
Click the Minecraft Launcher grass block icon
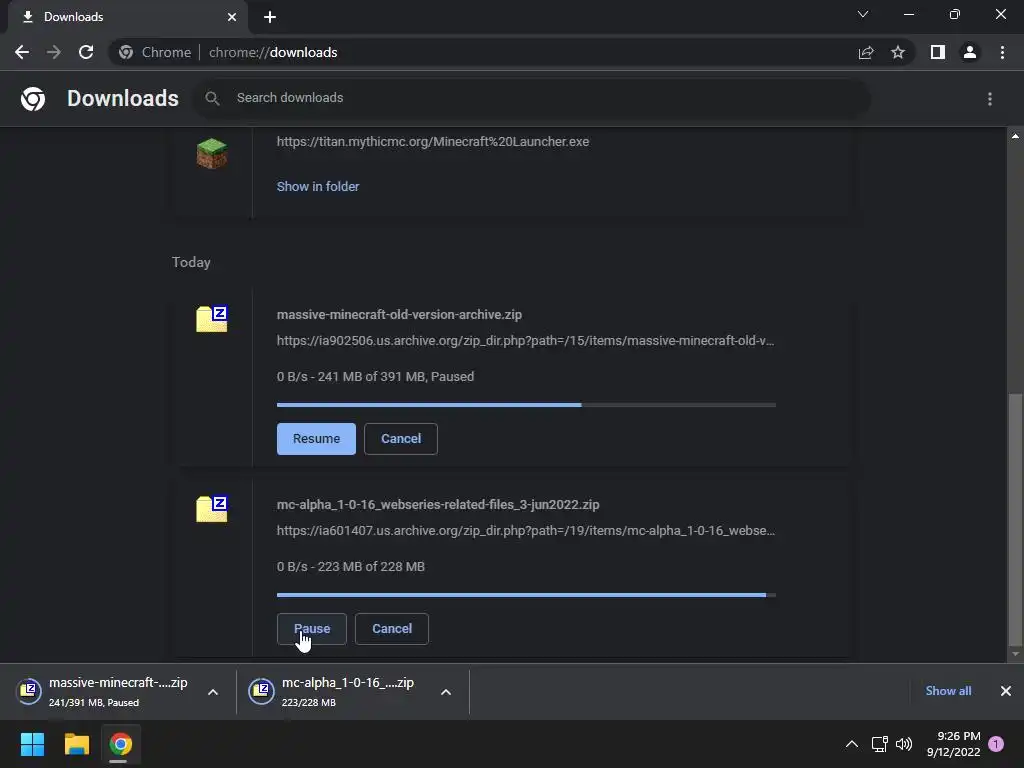(x=212, y=153)
